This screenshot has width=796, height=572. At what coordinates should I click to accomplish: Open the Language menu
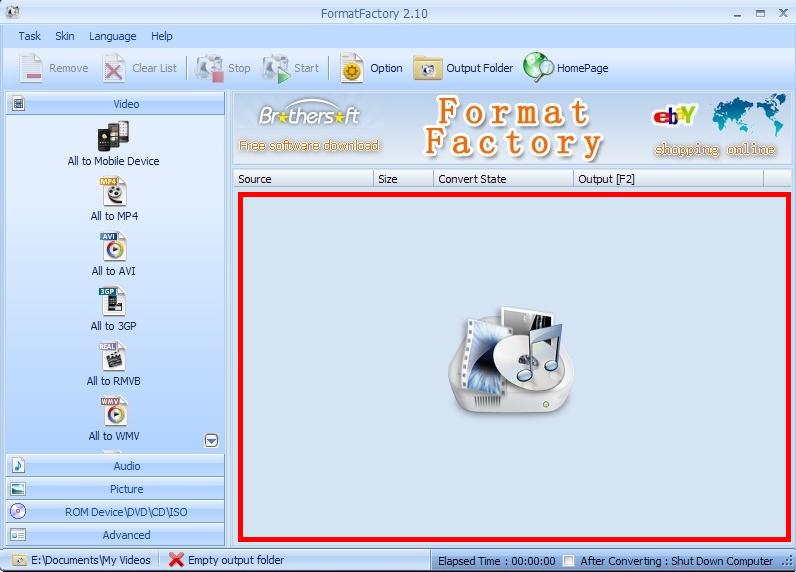tap(113, 37)
